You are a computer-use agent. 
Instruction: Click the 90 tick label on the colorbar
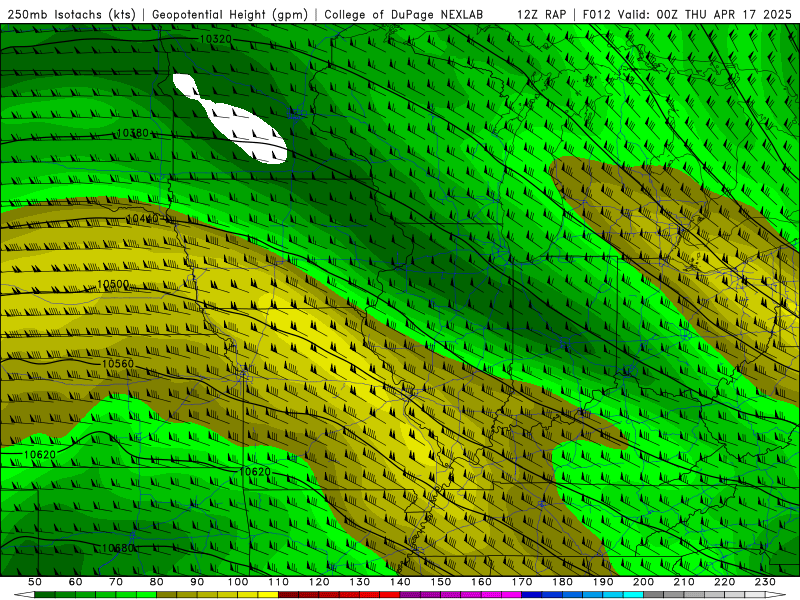pos(197,582)
